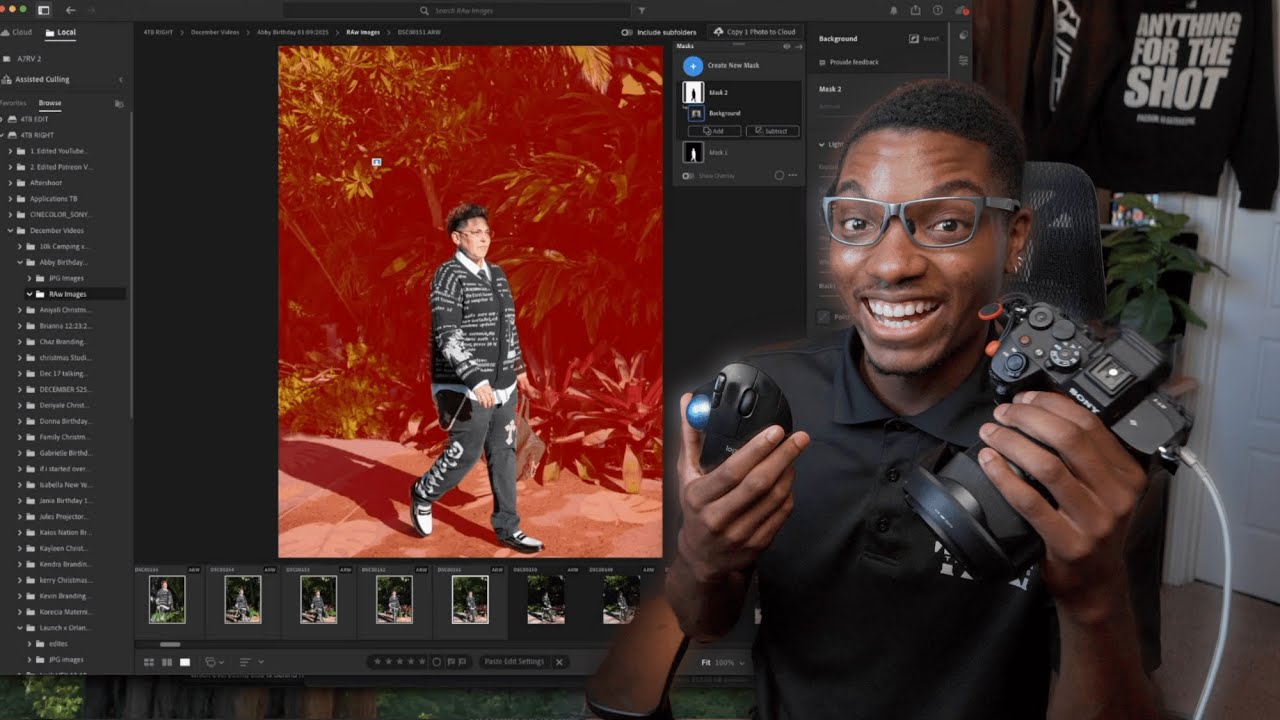Image resolution: width=1280 pixels, height=720 pixels.
Task: Switch to single photo detail view icon
Action: (185, 662)
